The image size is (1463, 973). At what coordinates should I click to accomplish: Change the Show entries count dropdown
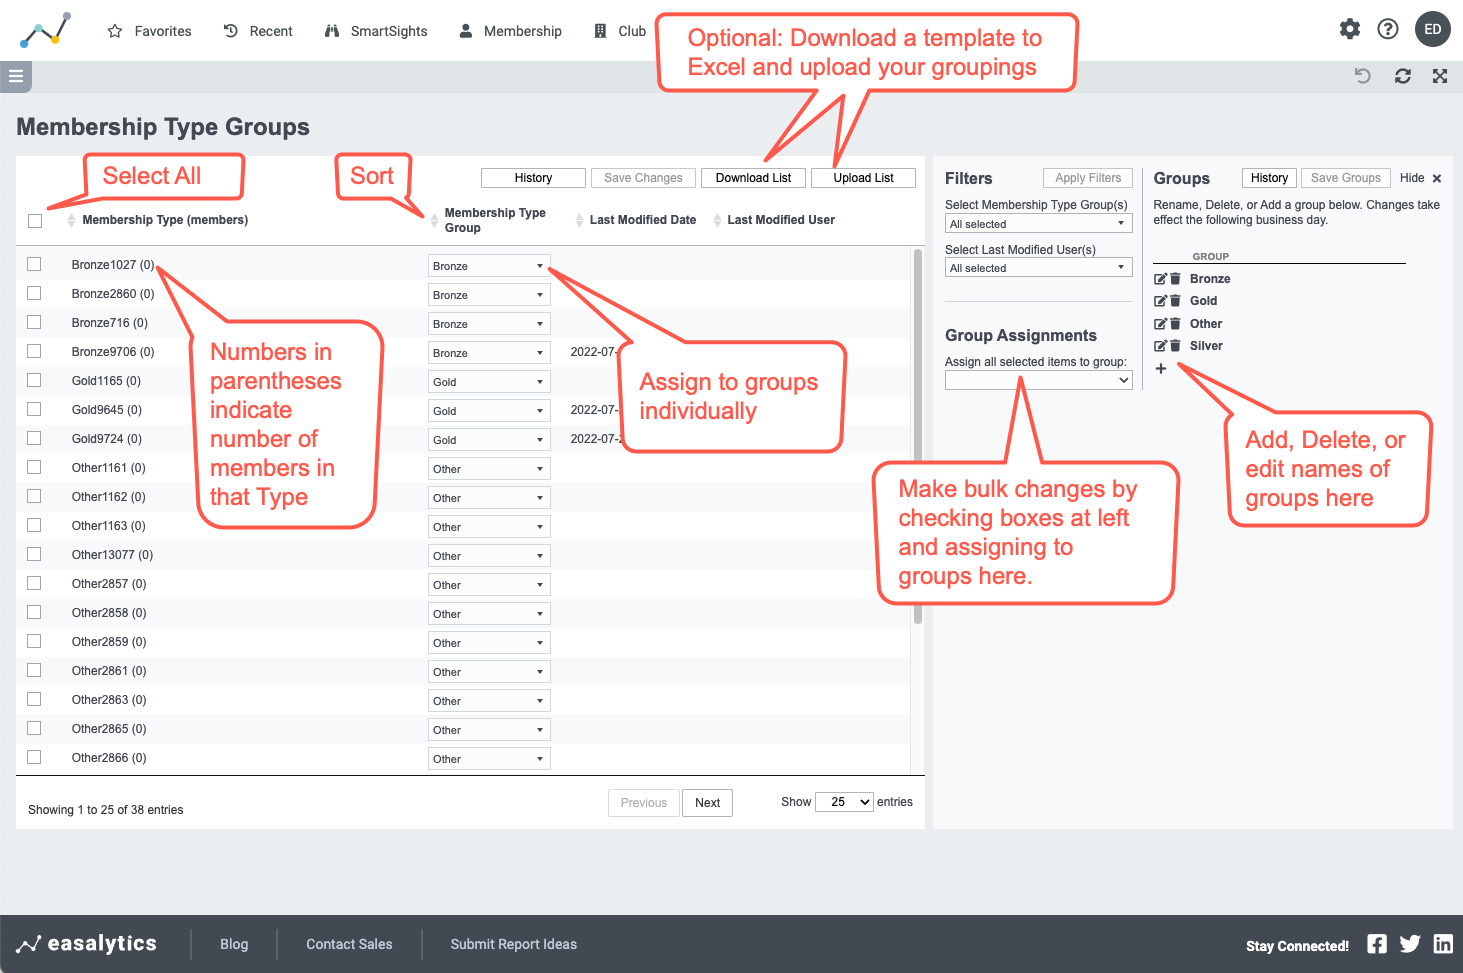(843, 801)
